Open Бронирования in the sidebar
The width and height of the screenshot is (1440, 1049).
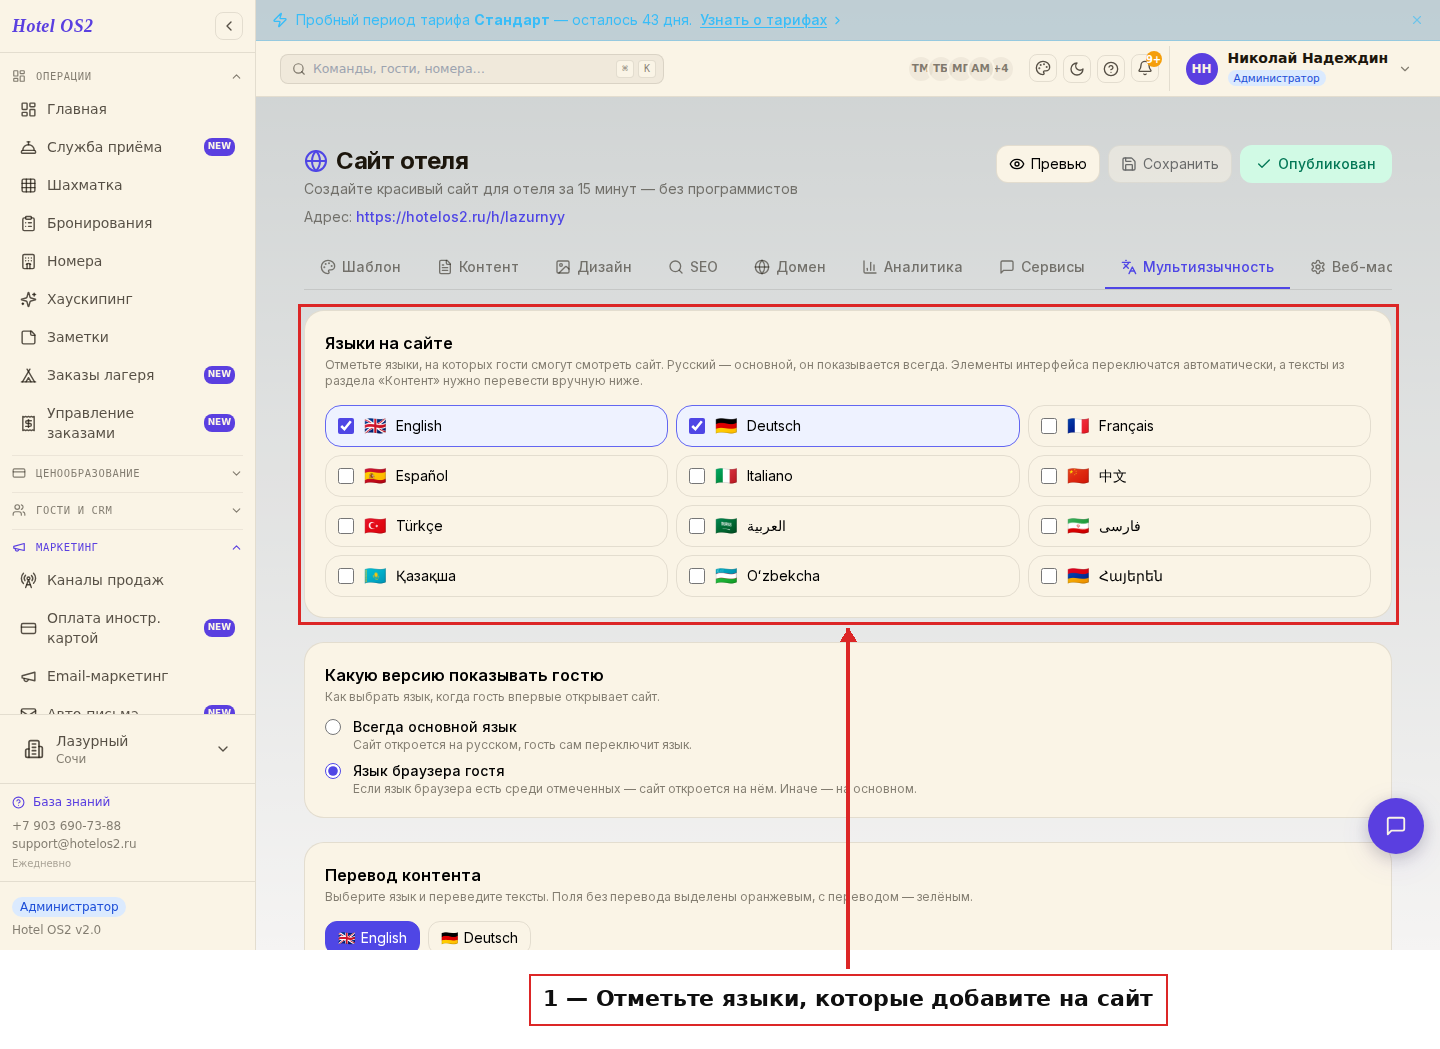(128, 223)
